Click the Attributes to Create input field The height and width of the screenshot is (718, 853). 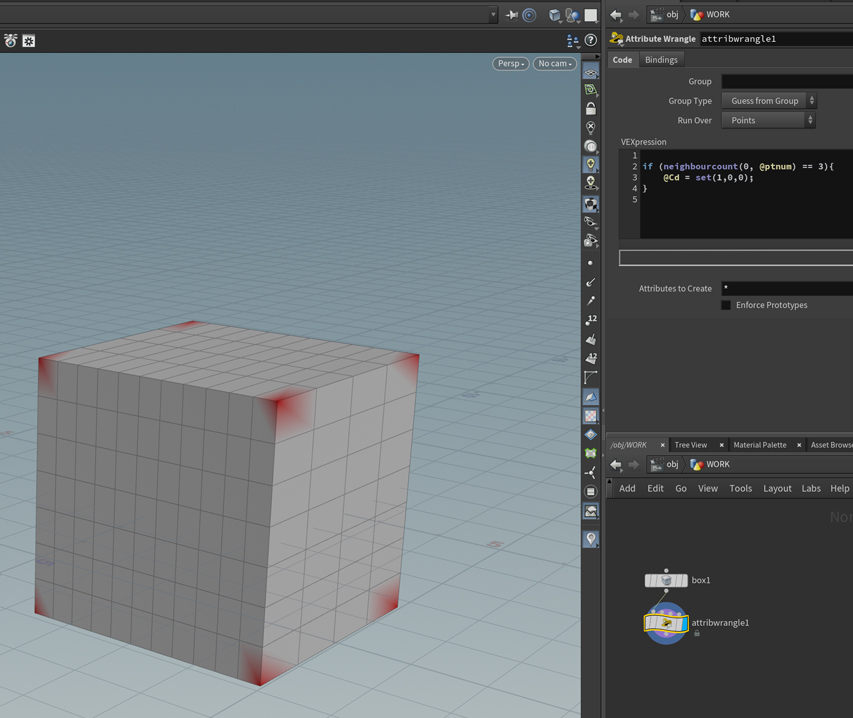point(786,288)
